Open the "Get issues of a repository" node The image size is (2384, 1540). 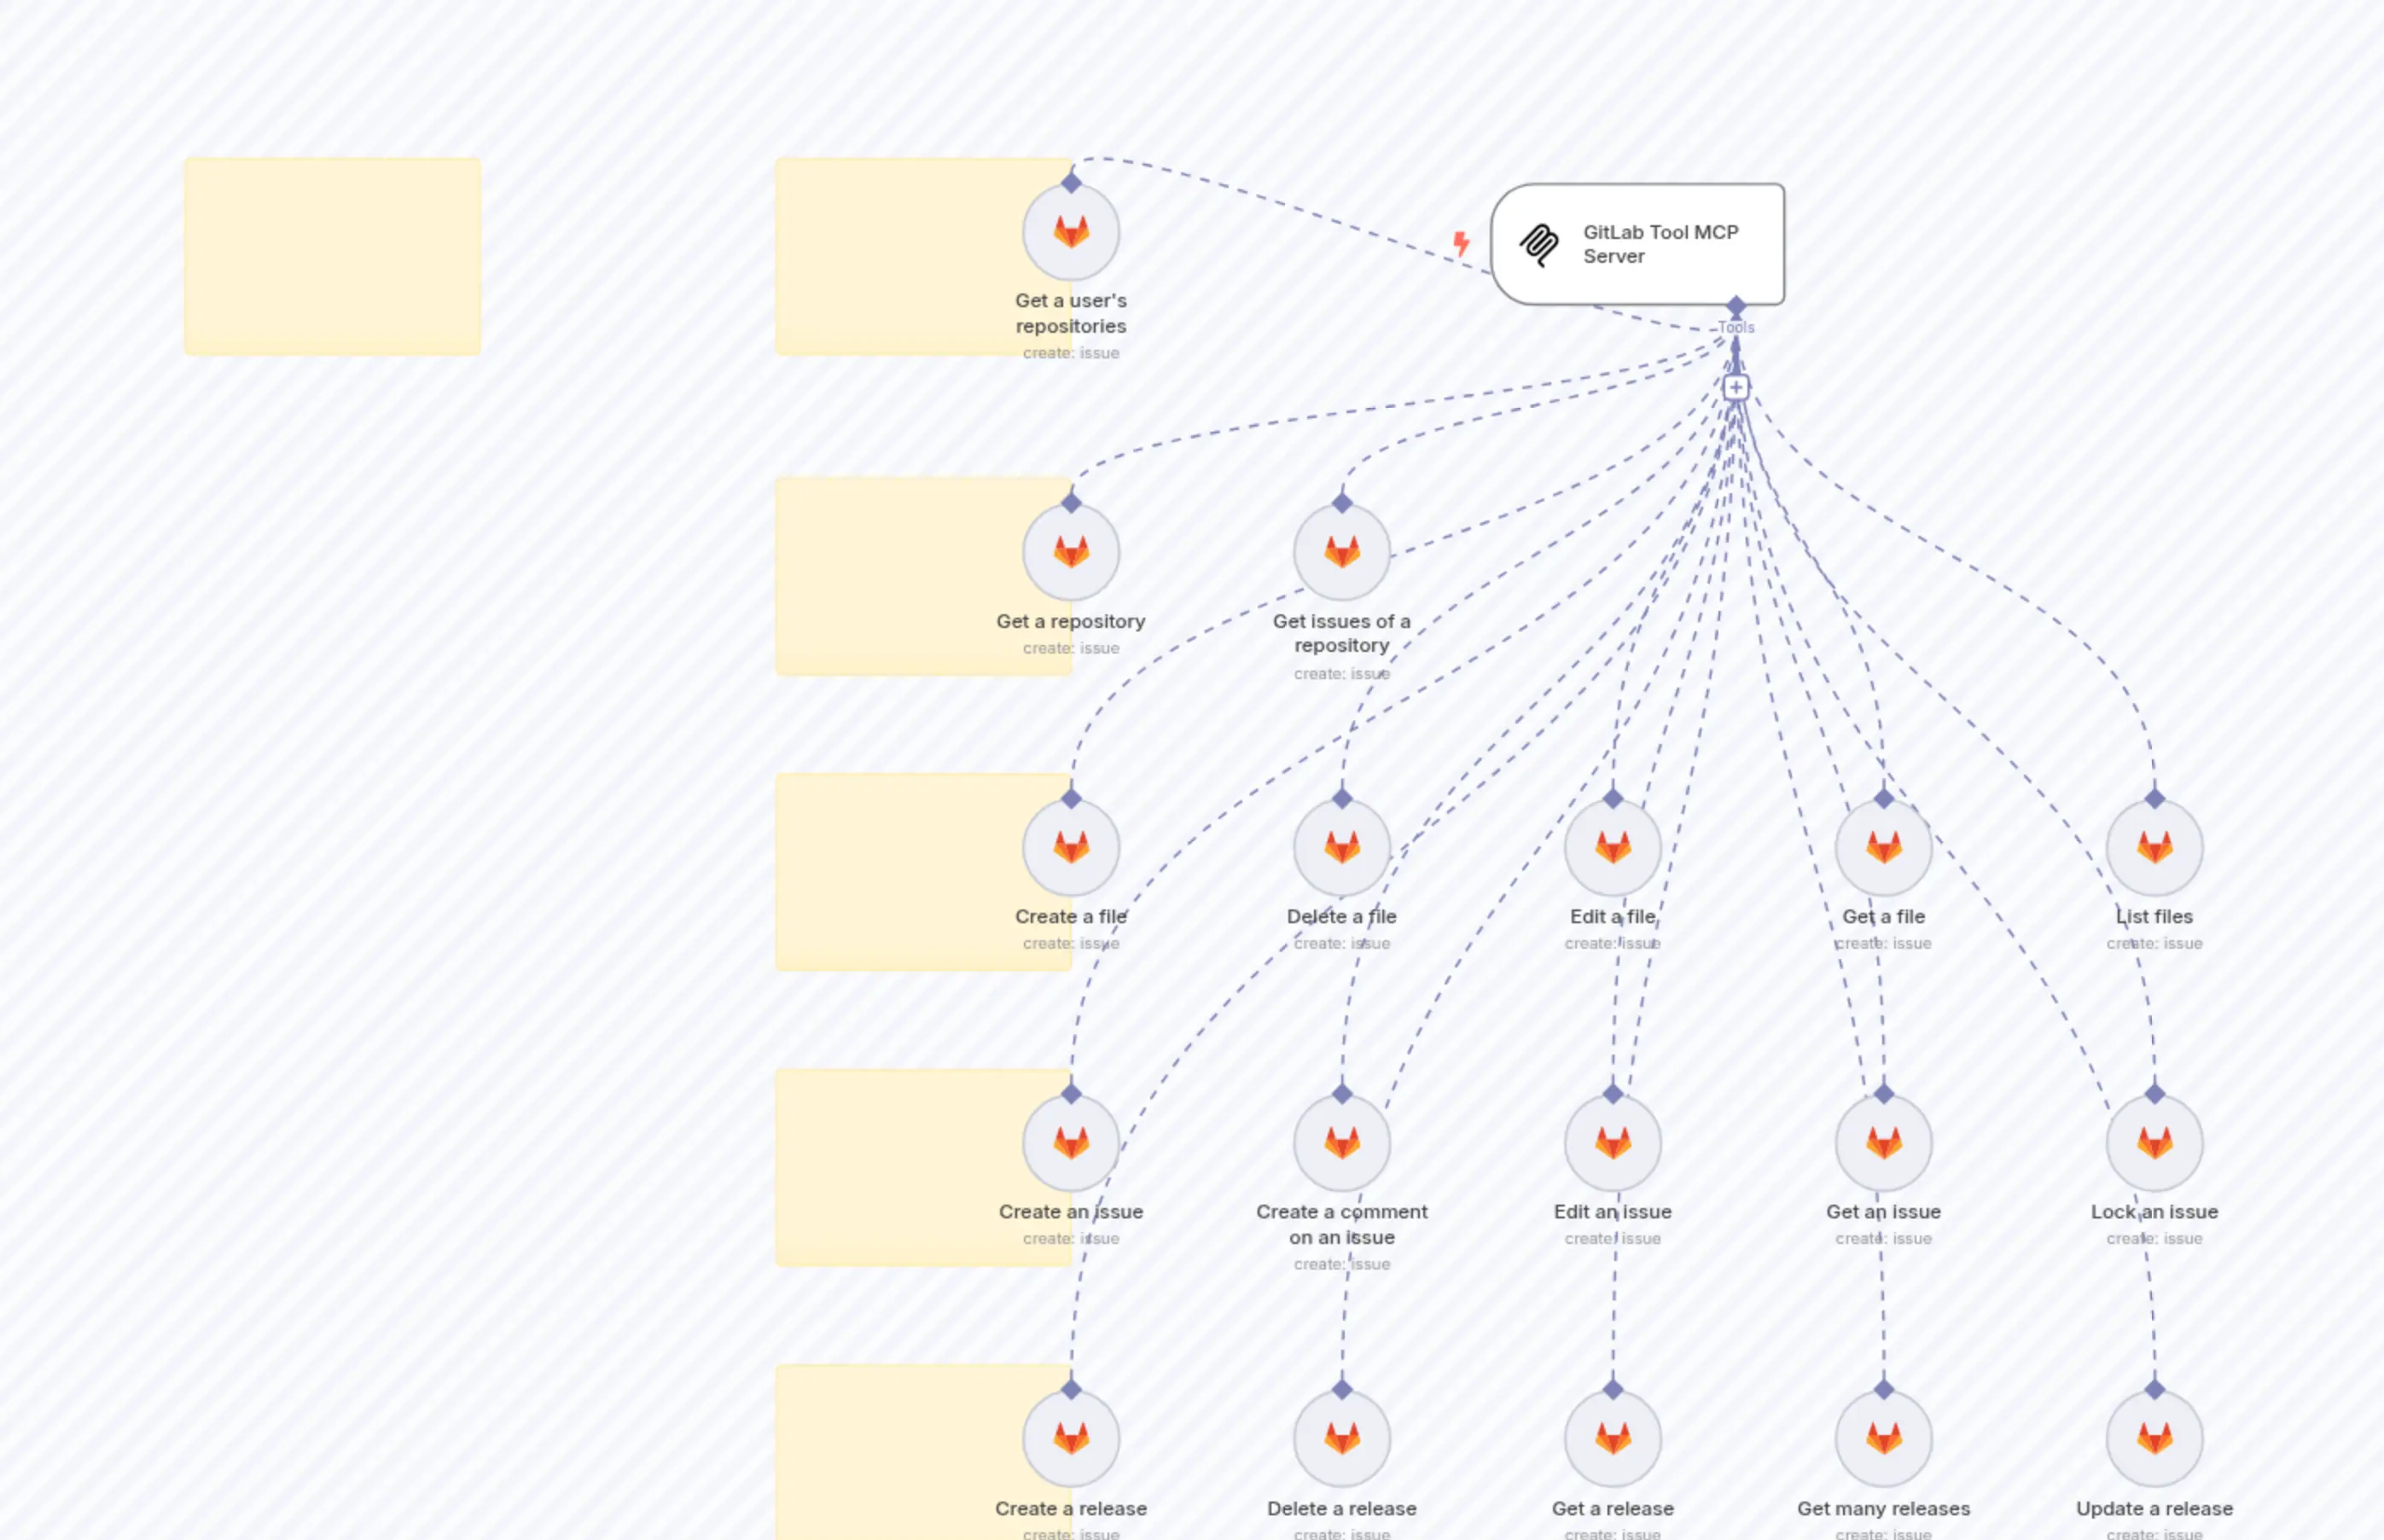pyautogui.click(x=1341, y=551)
